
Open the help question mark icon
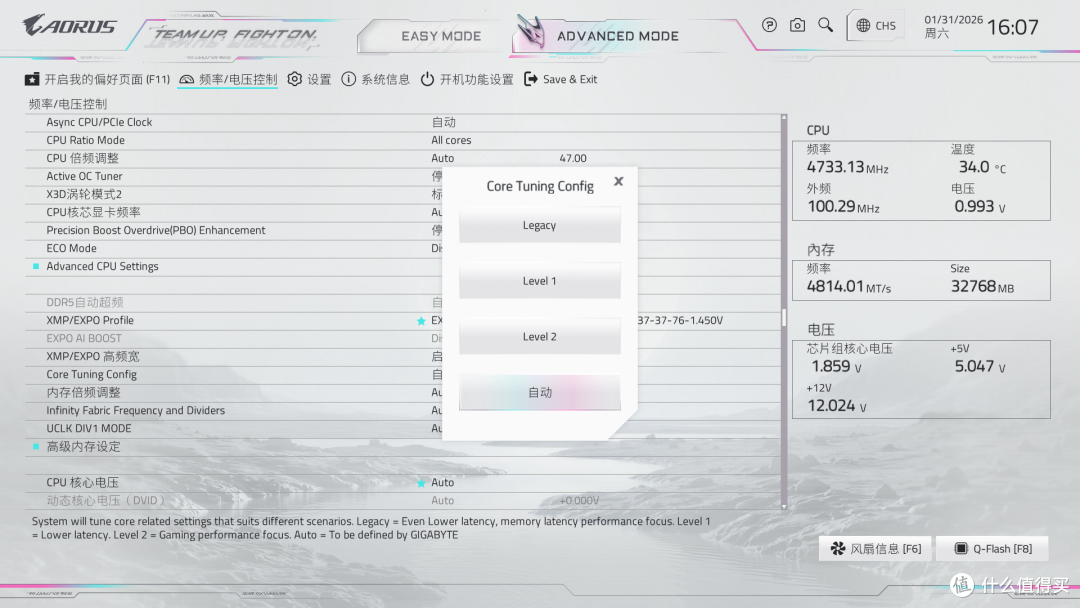click(769, 25)
